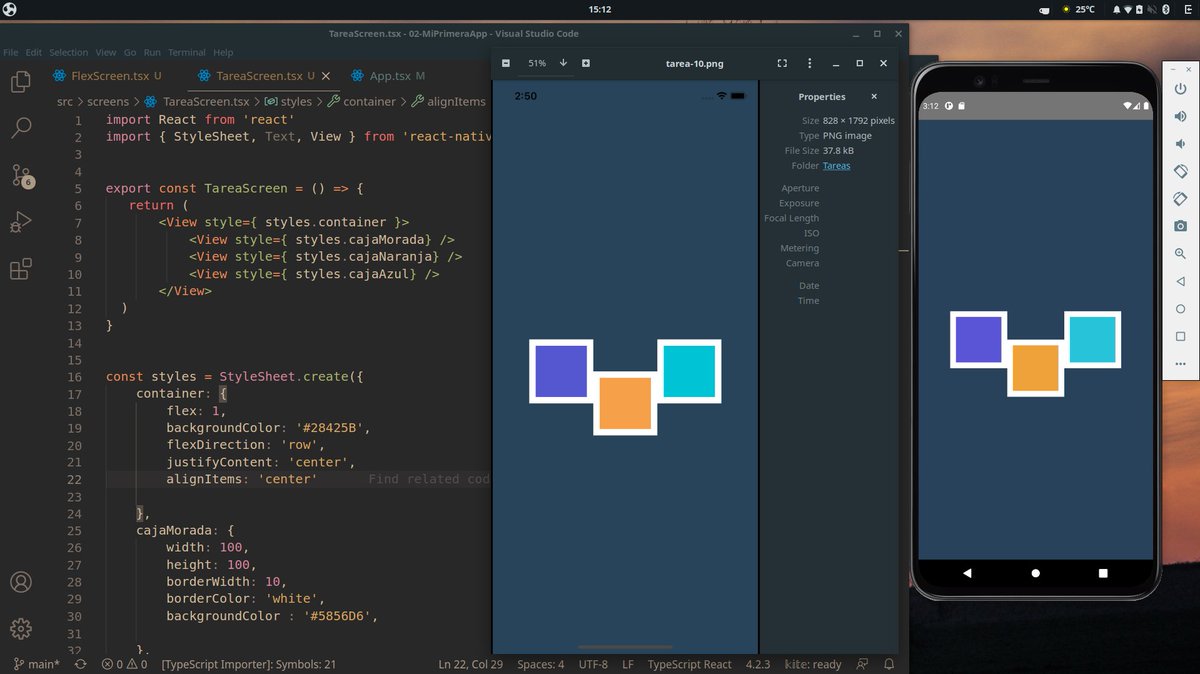Take an emulator screenshot with the camera icon
Viewport: 1200px width, 674px height.
(x=1181, y=226)
